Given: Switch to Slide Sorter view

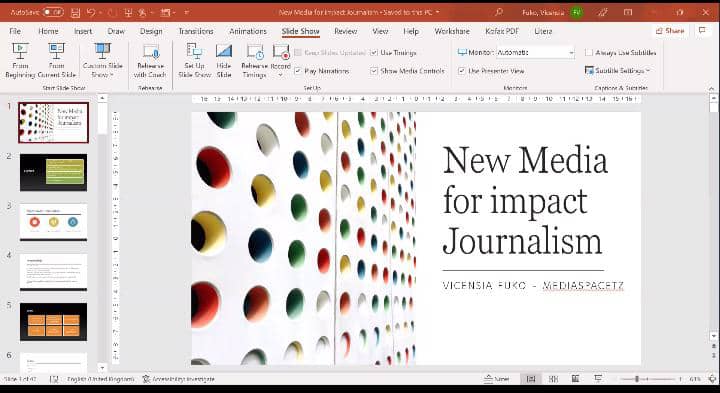Looking at the screenshot, I should (553, 379).
